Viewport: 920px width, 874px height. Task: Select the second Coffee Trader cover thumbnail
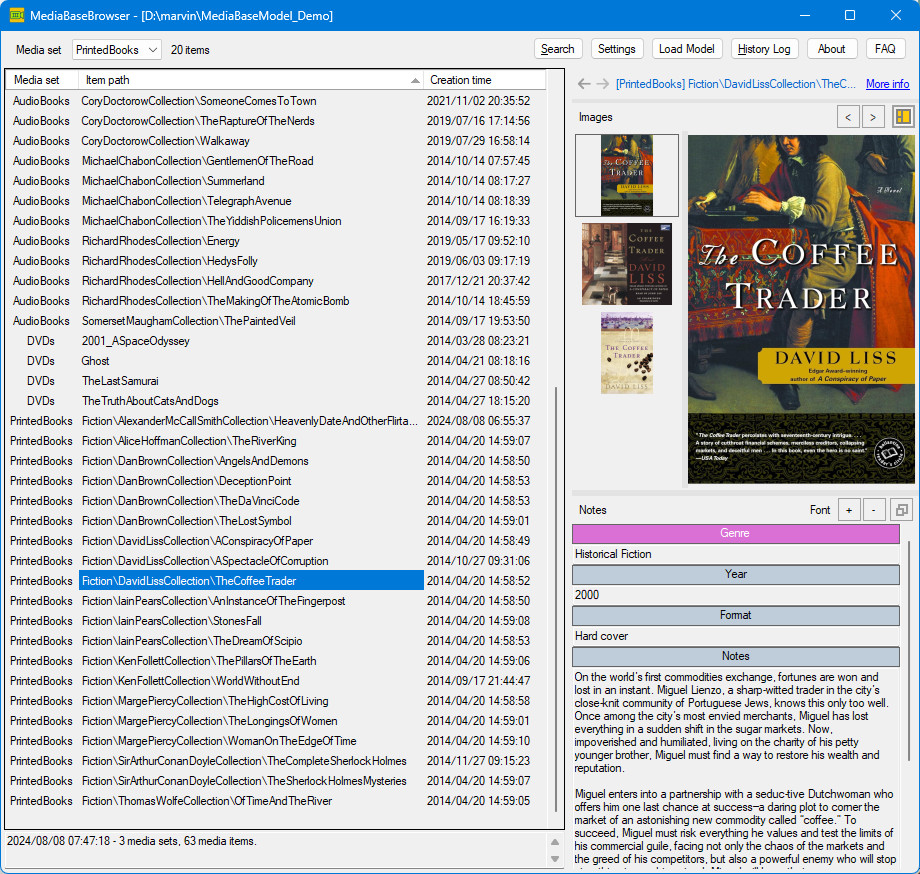tap(627, 264)
